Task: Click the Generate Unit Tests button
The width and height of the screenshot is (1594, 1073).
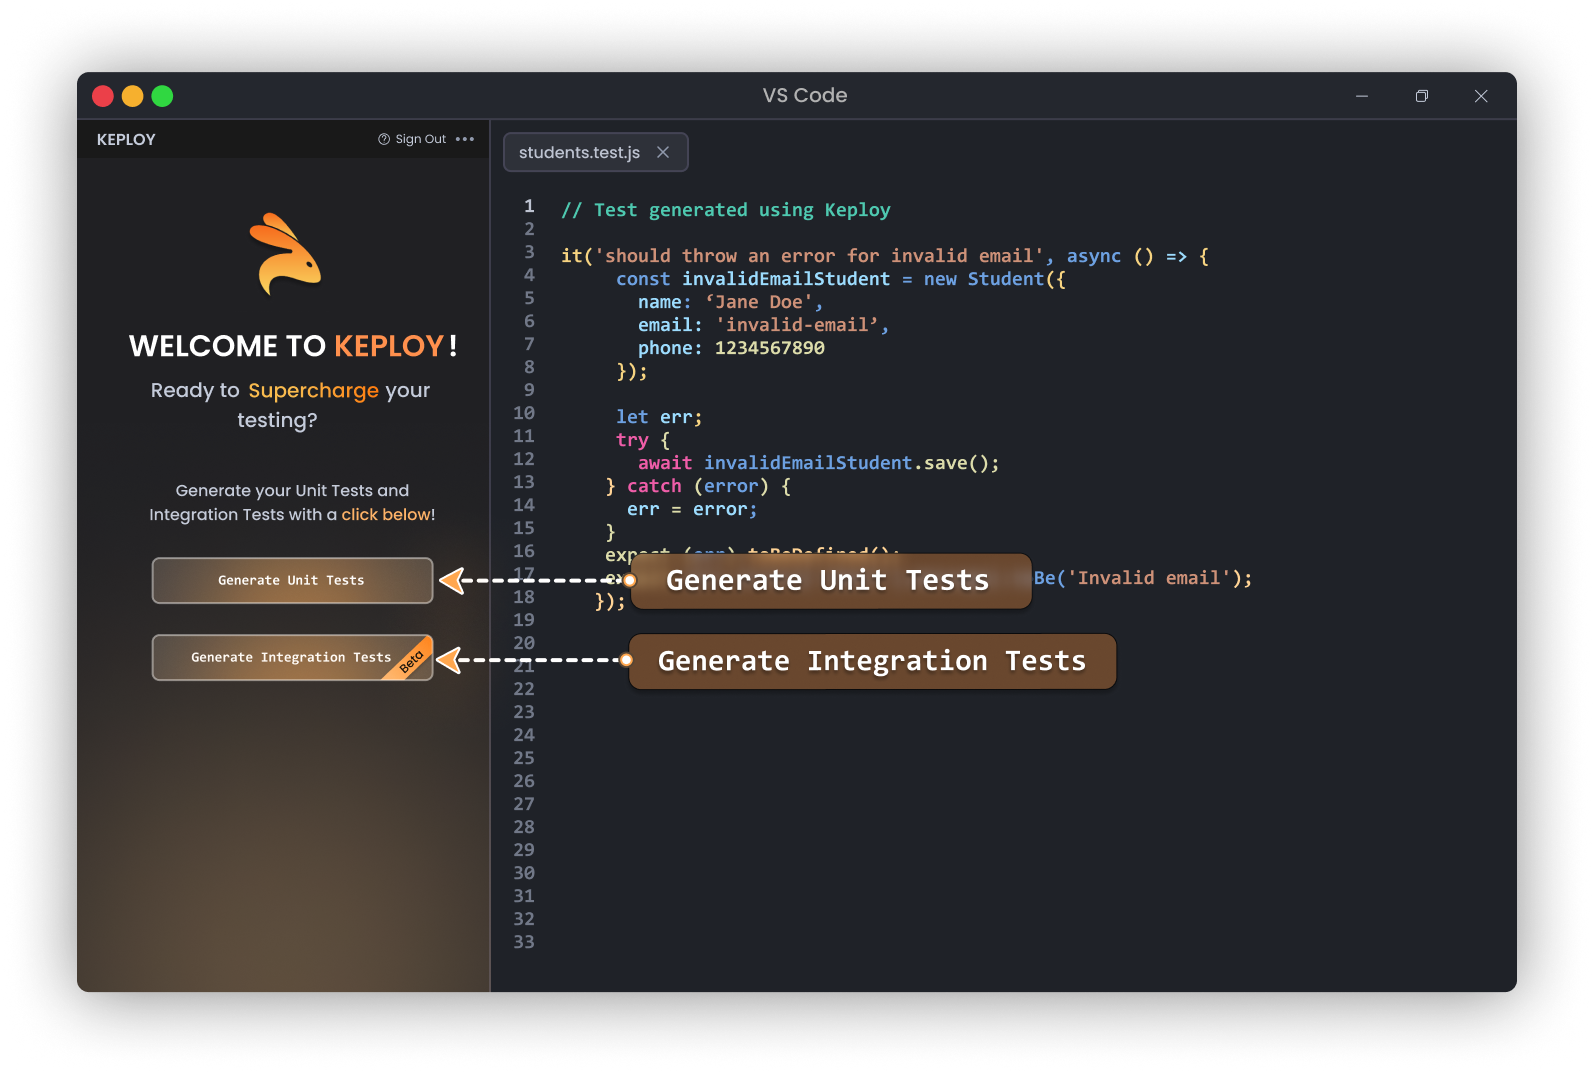Action: pyautogui.click(x=292, y=580)
